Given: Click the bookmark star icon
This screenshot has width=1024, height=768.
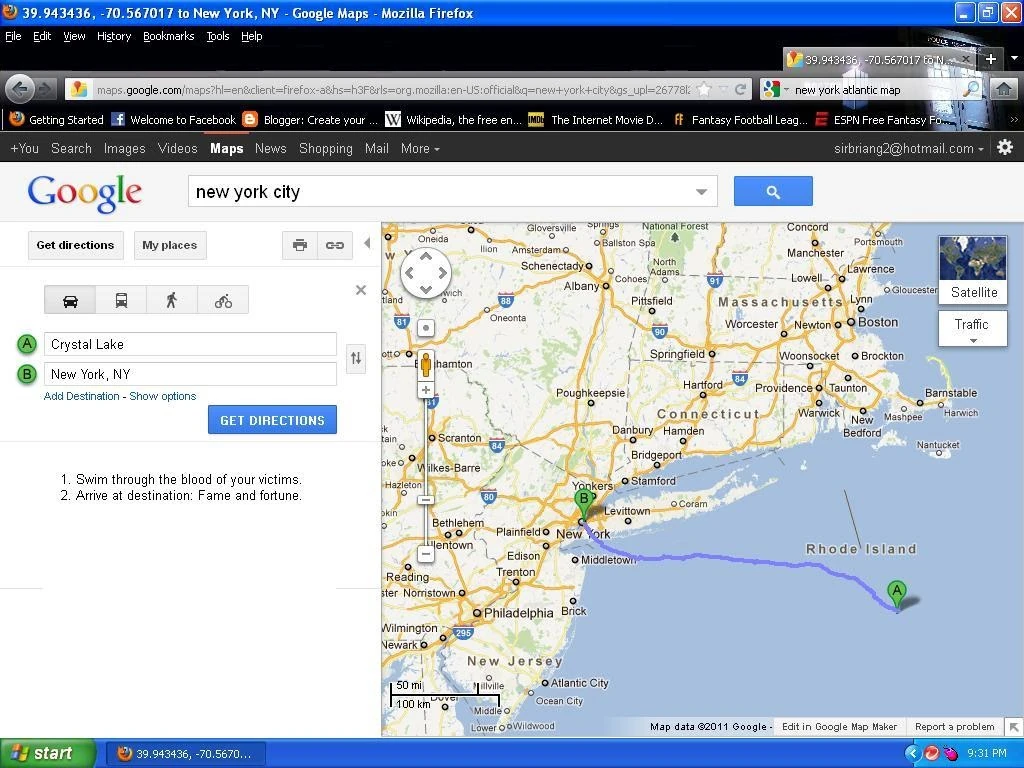Looking at the screenshot, I should point(704,89).
